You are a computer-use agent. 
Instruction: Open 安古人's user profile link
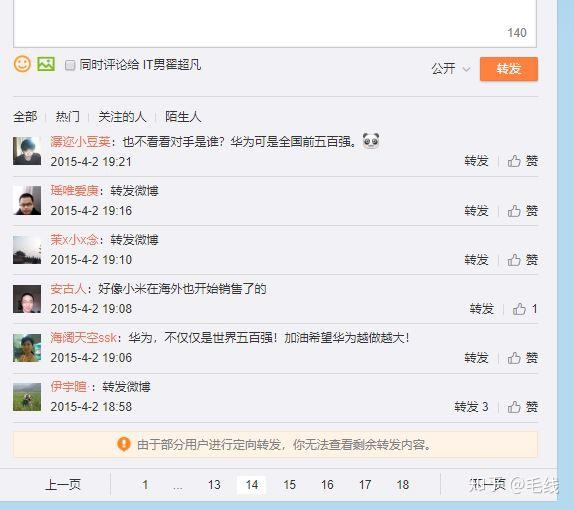tap(68, 289)
